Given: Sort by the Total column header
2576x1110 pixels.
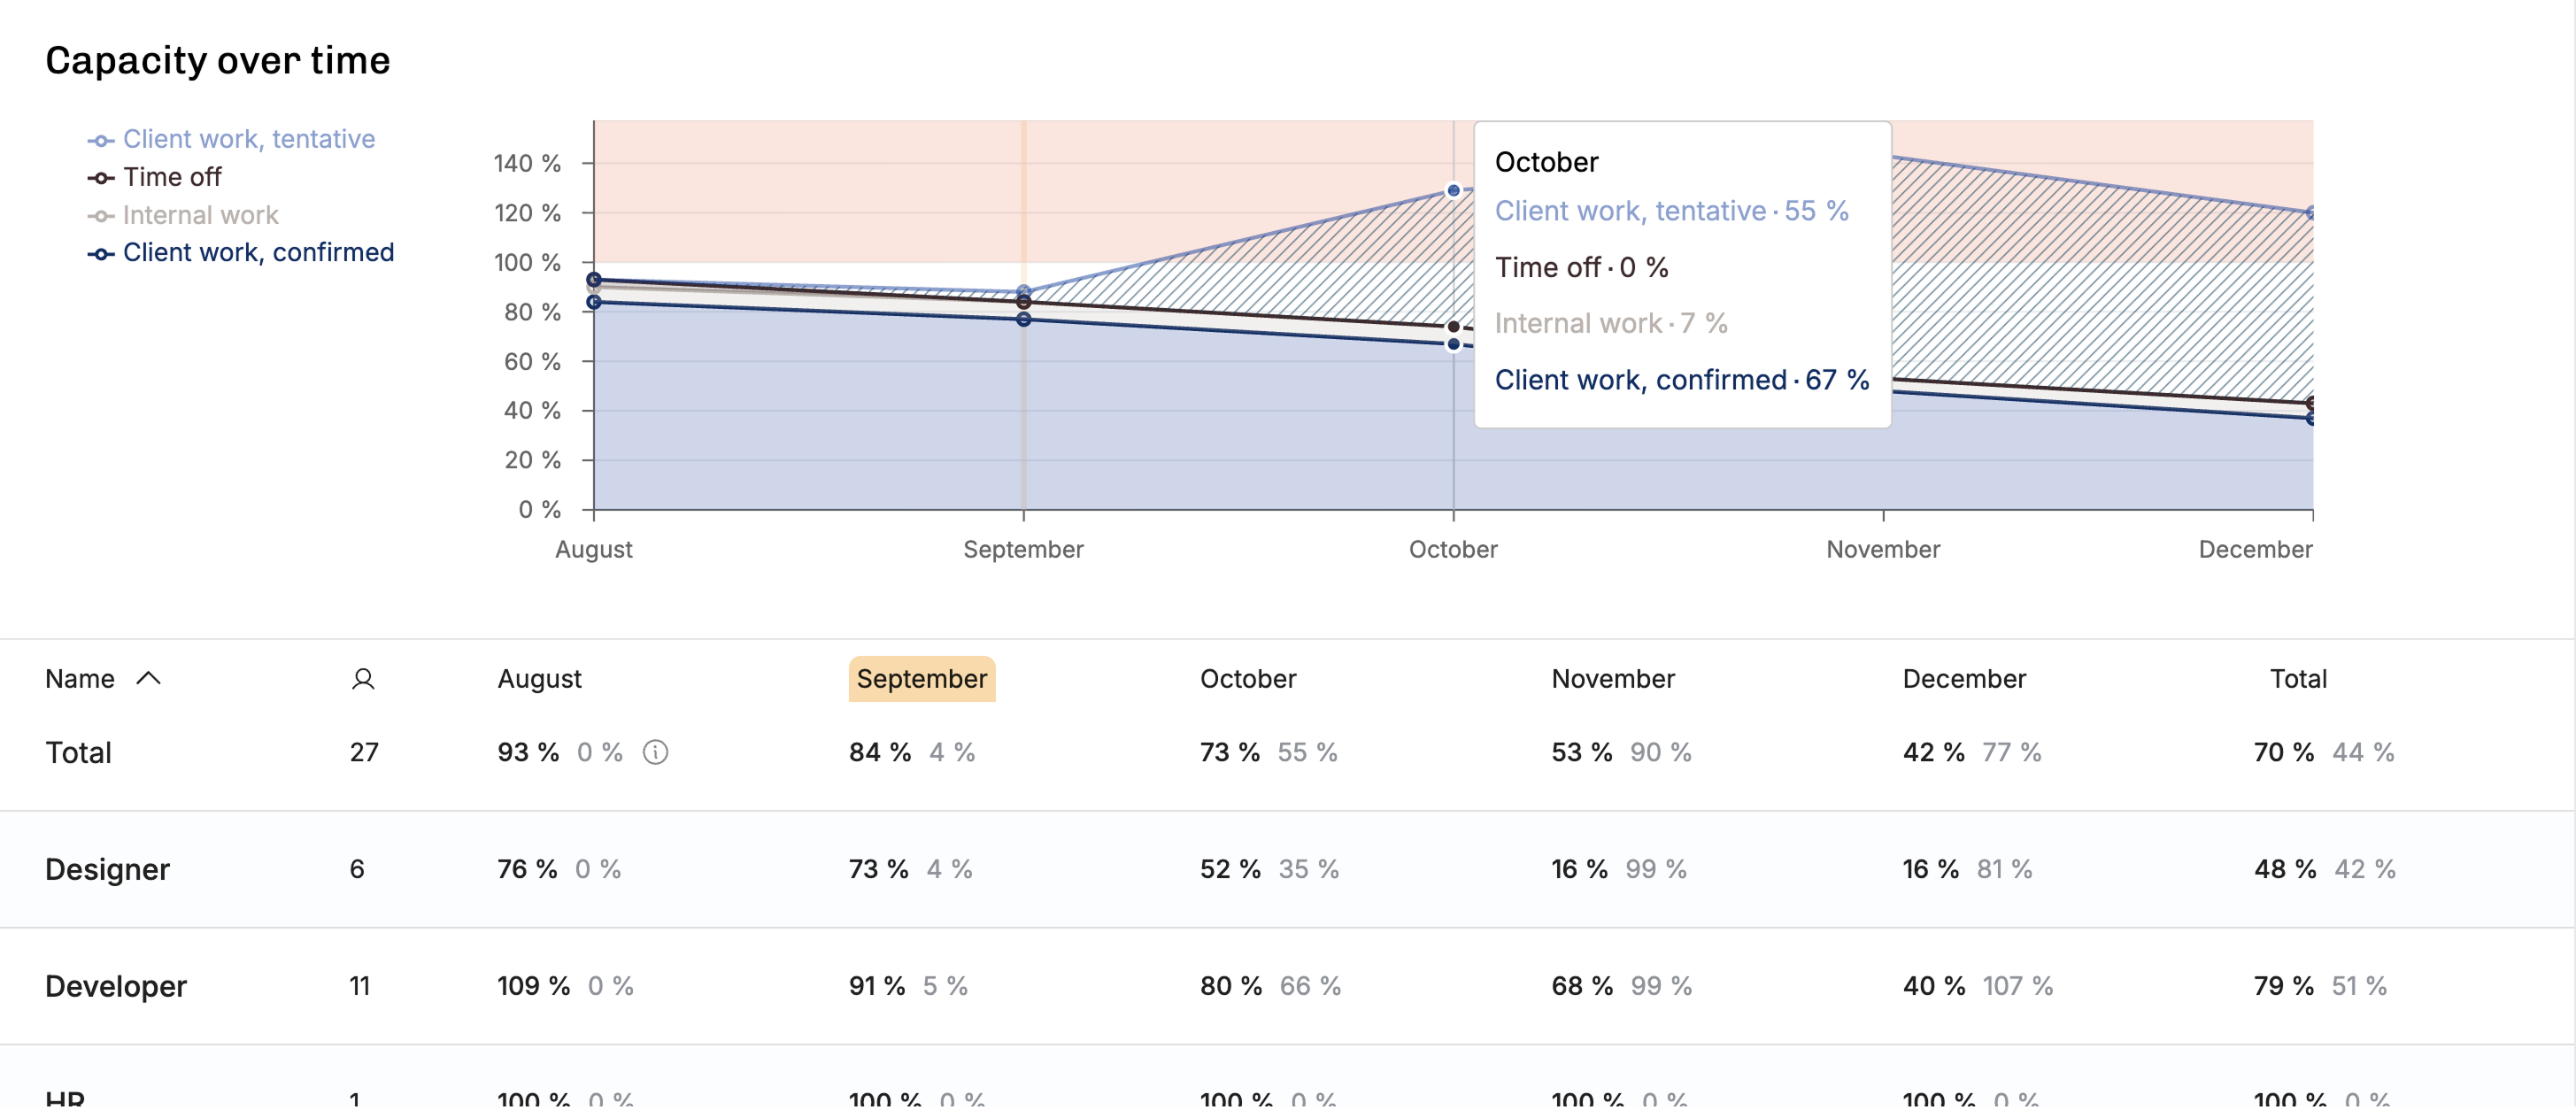Looking at the screenshot, I should click(x=2298, y=679).
